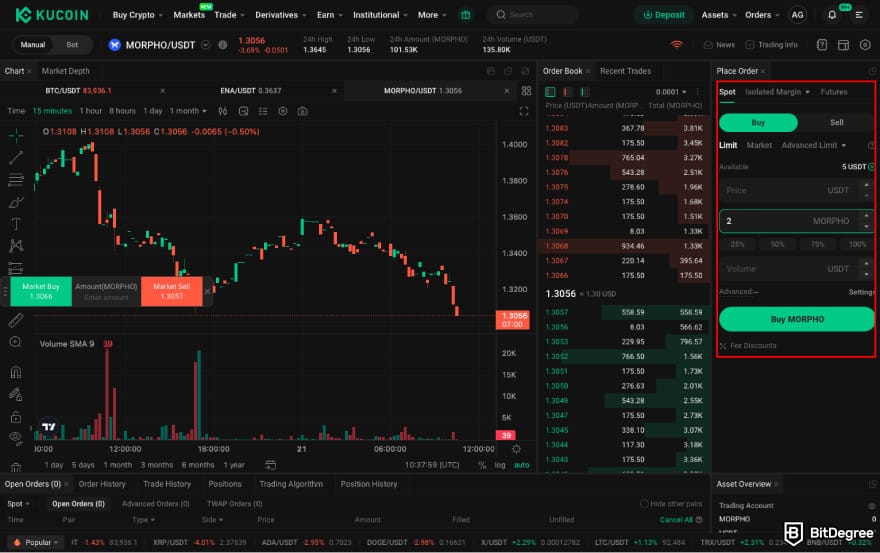Click Market Buy 1.3066 button
This screenshot has width=880, height=553.
[41, 291]
